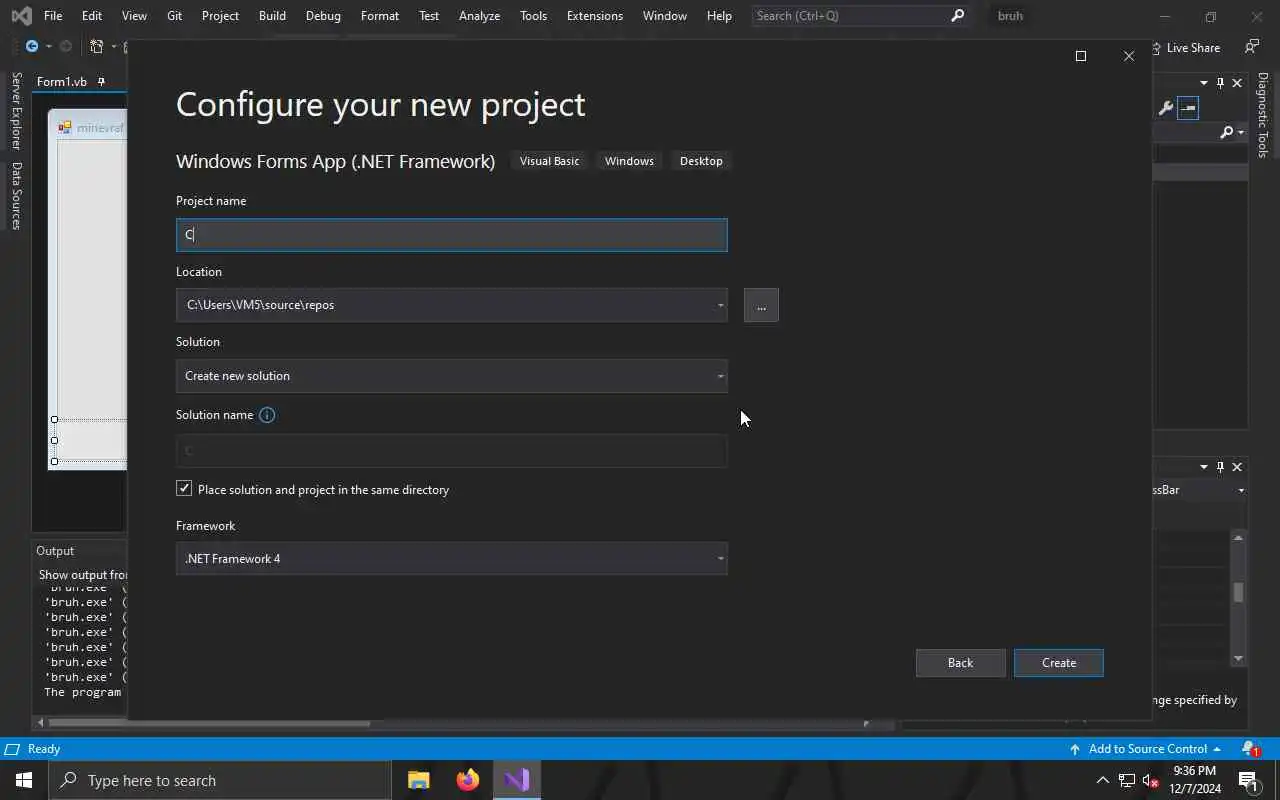The height and width of the screenshot is (800, 1280).
Task: Close the upper right tool panel
Action: click(1237, 83)
